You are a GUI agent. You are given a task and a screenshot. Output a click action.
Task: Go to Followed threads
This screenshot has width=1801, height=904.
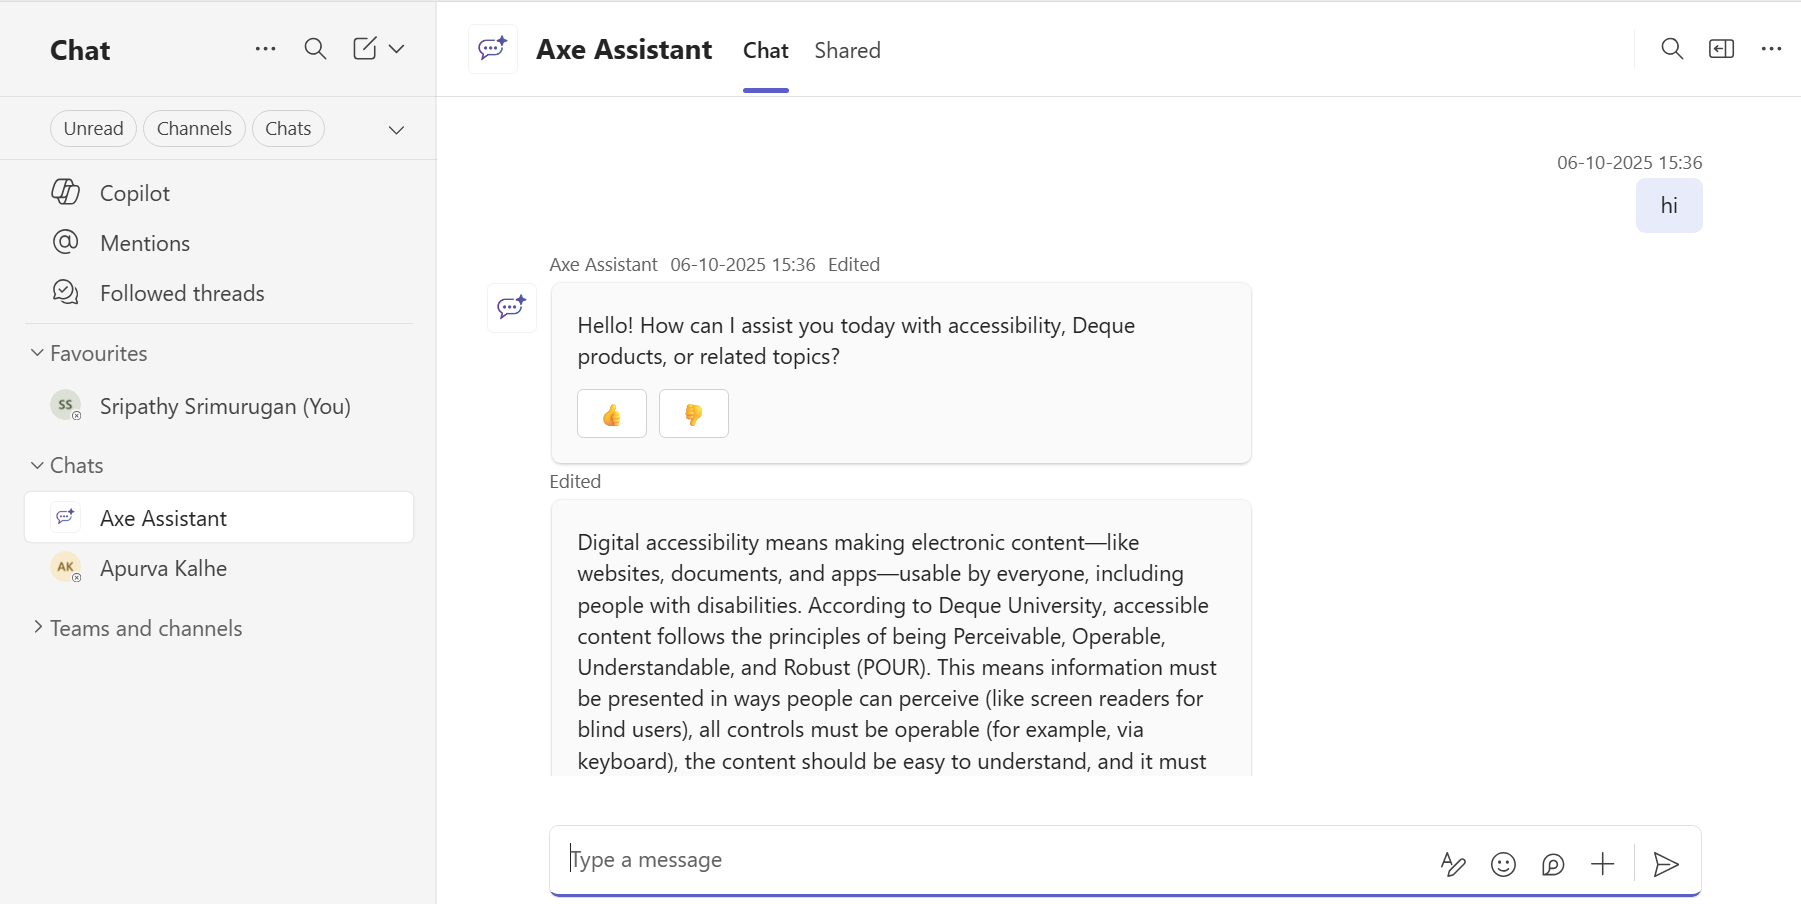coord(181,292)
